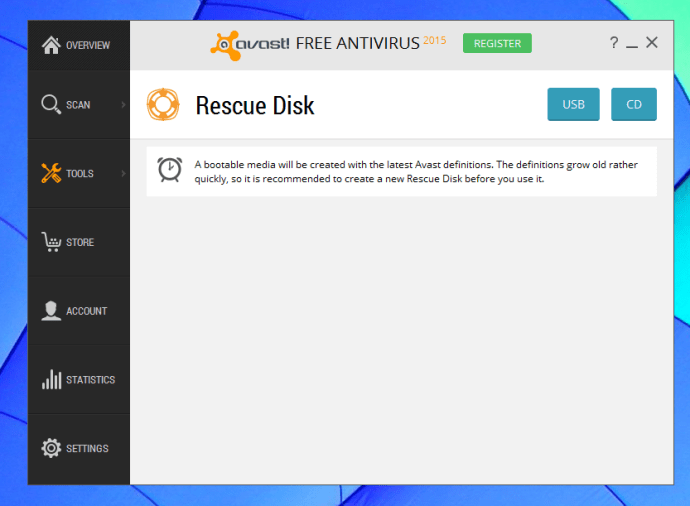Click the Avast orange logo
This screenshot has height=506, width=690.
[226, 45]
